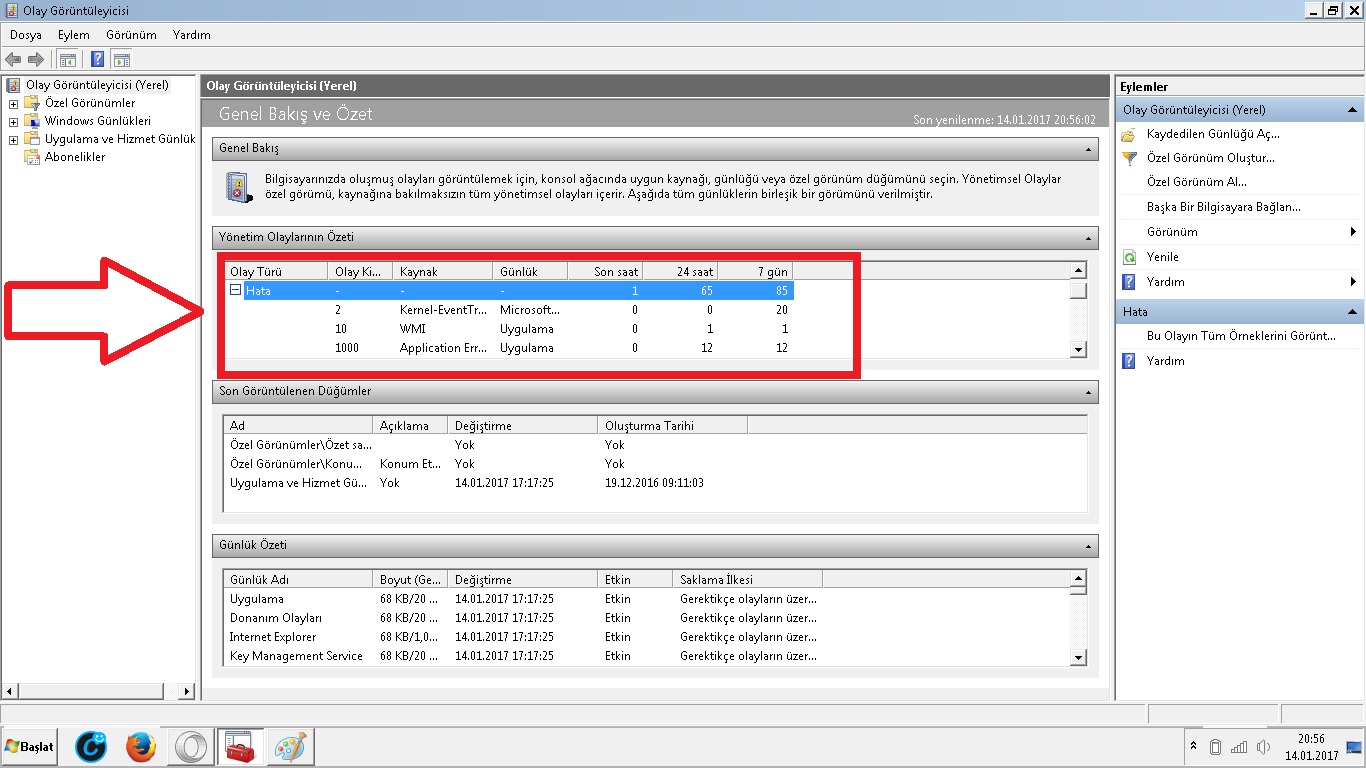
Task: Go back with the toolbar back arrow
Action: [14, 59]
